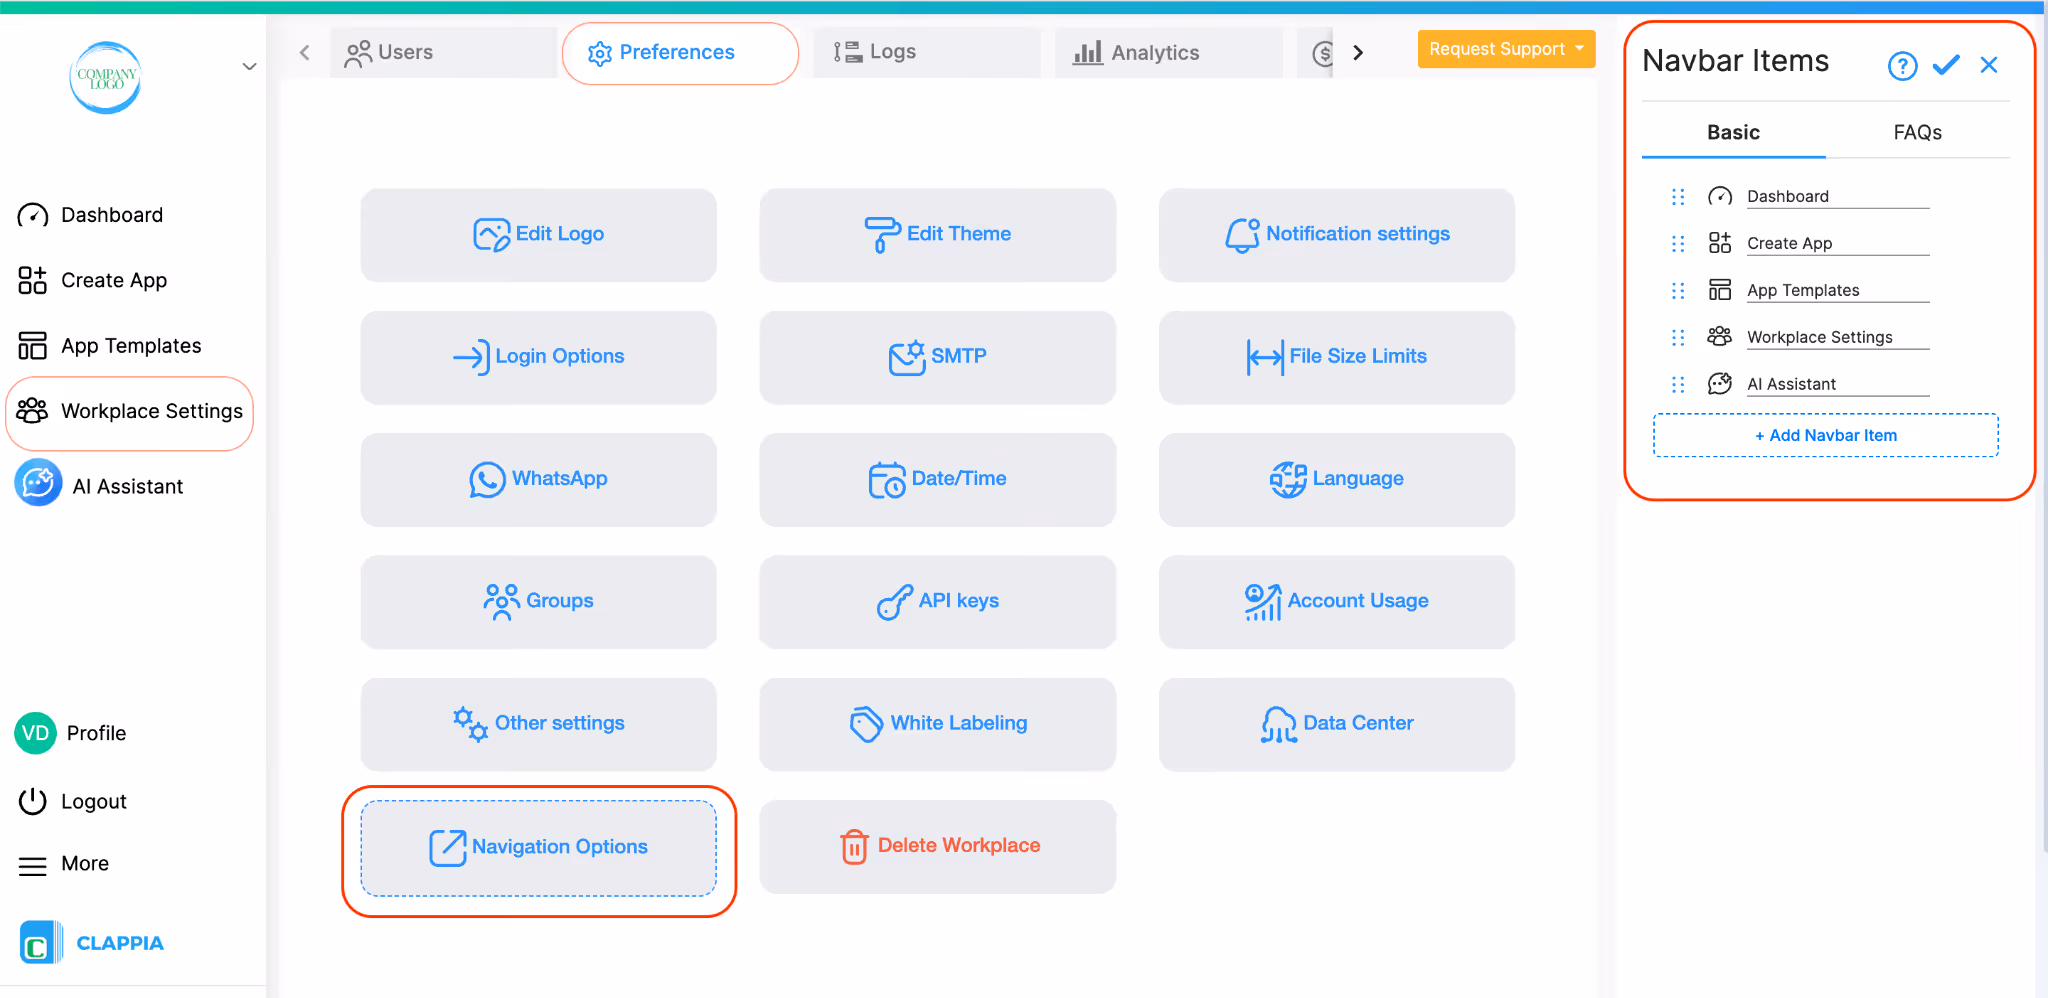2048x998 pixels.
Task: Click the drag handle for AI Assistant navbar item
Action: point(1678,385)
